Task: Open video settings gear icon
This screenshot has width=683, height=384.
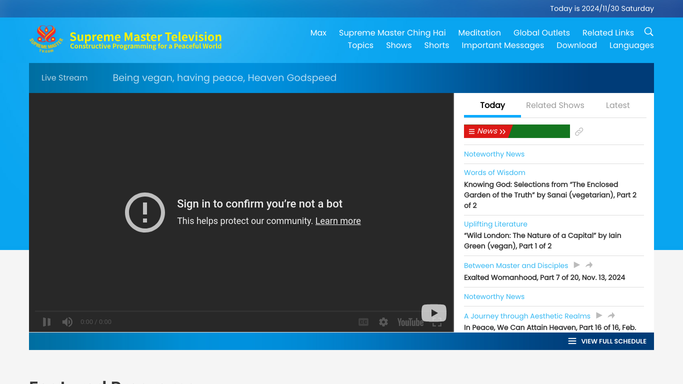Action: click(x=383, y=322)
